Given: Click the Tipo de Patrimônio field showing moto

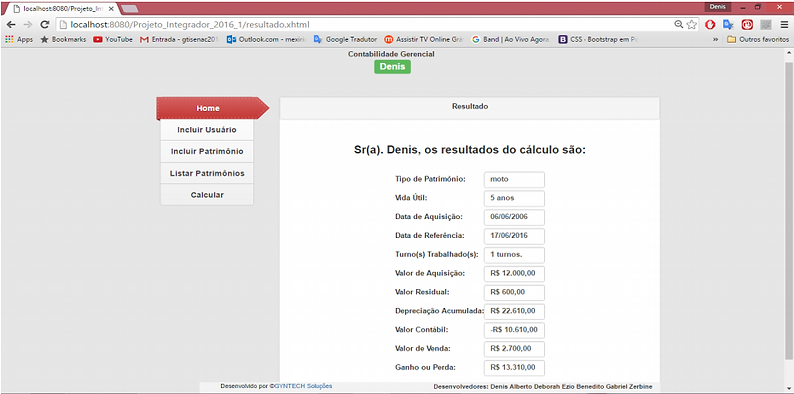Looking at the screenshot, I should click(x=514, y=179).
